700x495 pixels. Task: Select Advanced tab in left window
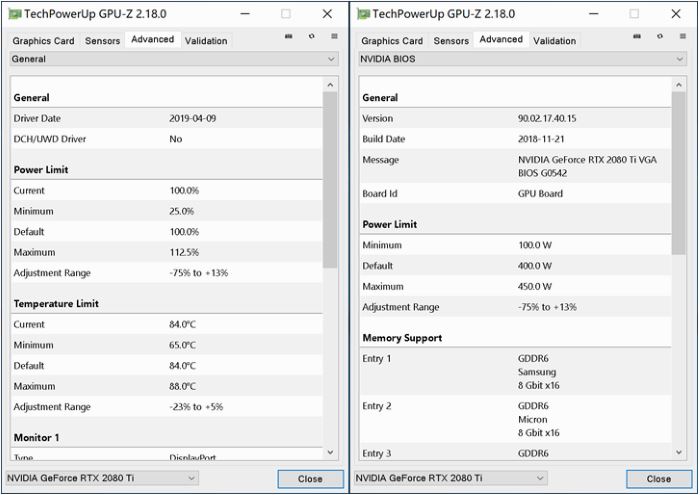pos(153,39)
